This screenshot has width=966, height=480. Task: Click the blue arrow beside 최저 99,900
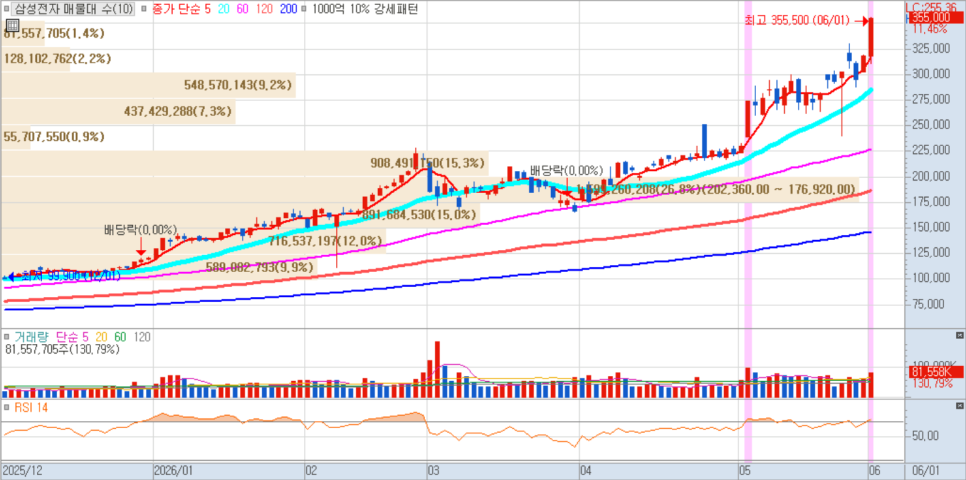click(x=9, y=277)
